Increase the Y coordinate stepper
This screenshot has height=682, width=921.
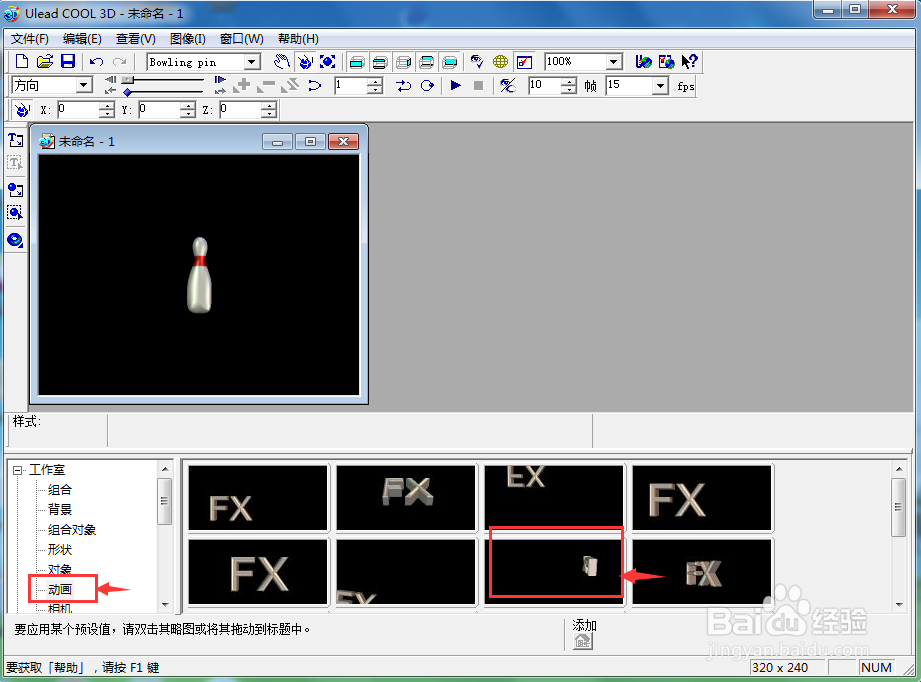click(187, 106)
